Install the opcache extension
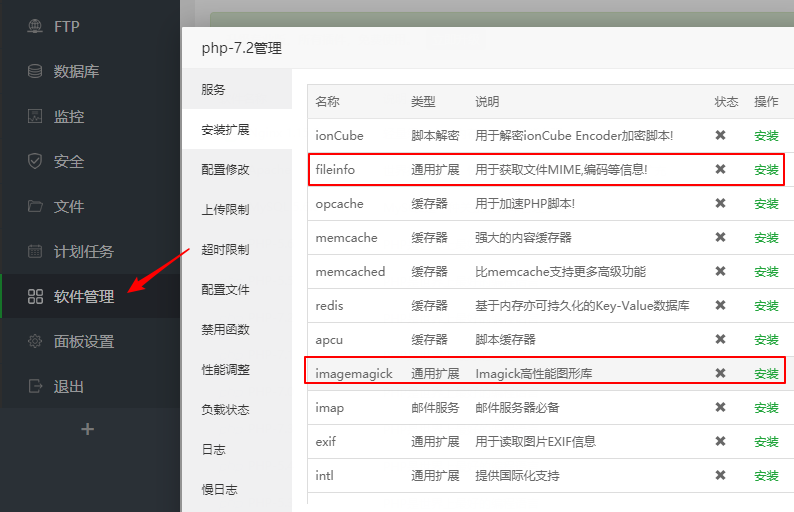 click(766, 204)
